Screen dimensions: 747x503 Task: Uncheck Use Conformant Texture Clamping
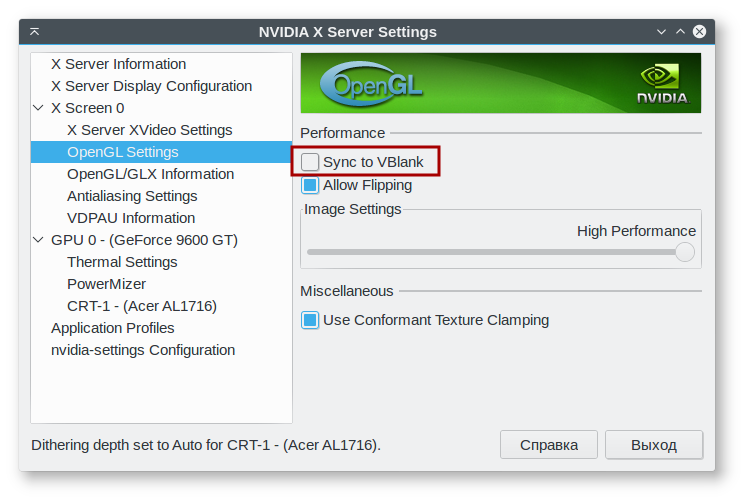311,321
